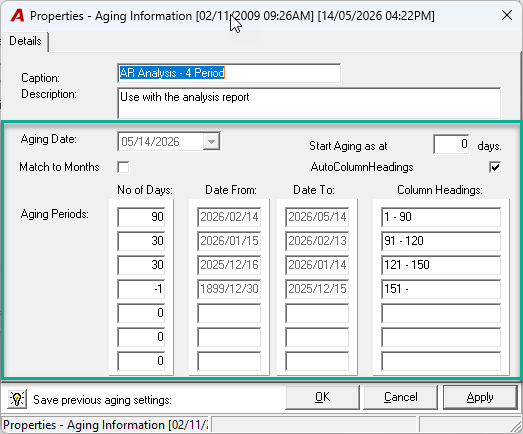Click the Start Aging as at days field

(451, 144)
